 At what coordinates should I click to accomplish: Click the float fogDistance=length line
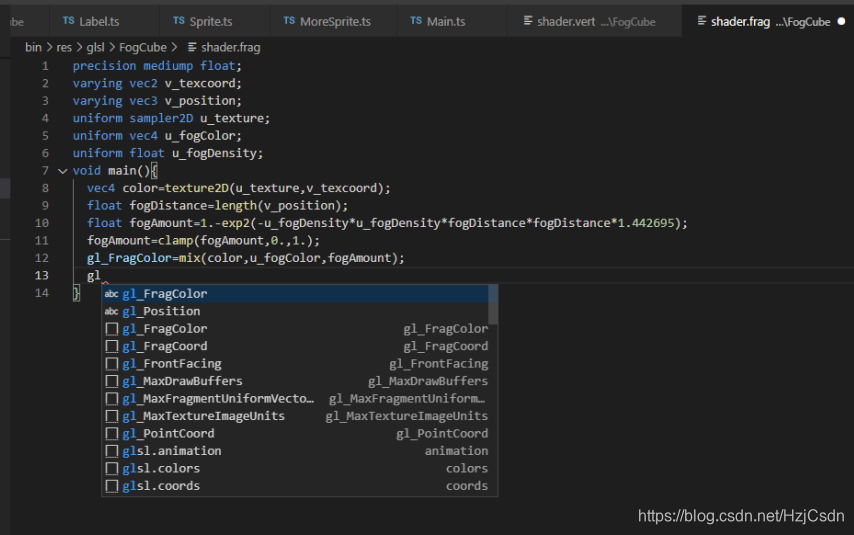(217, 205)
